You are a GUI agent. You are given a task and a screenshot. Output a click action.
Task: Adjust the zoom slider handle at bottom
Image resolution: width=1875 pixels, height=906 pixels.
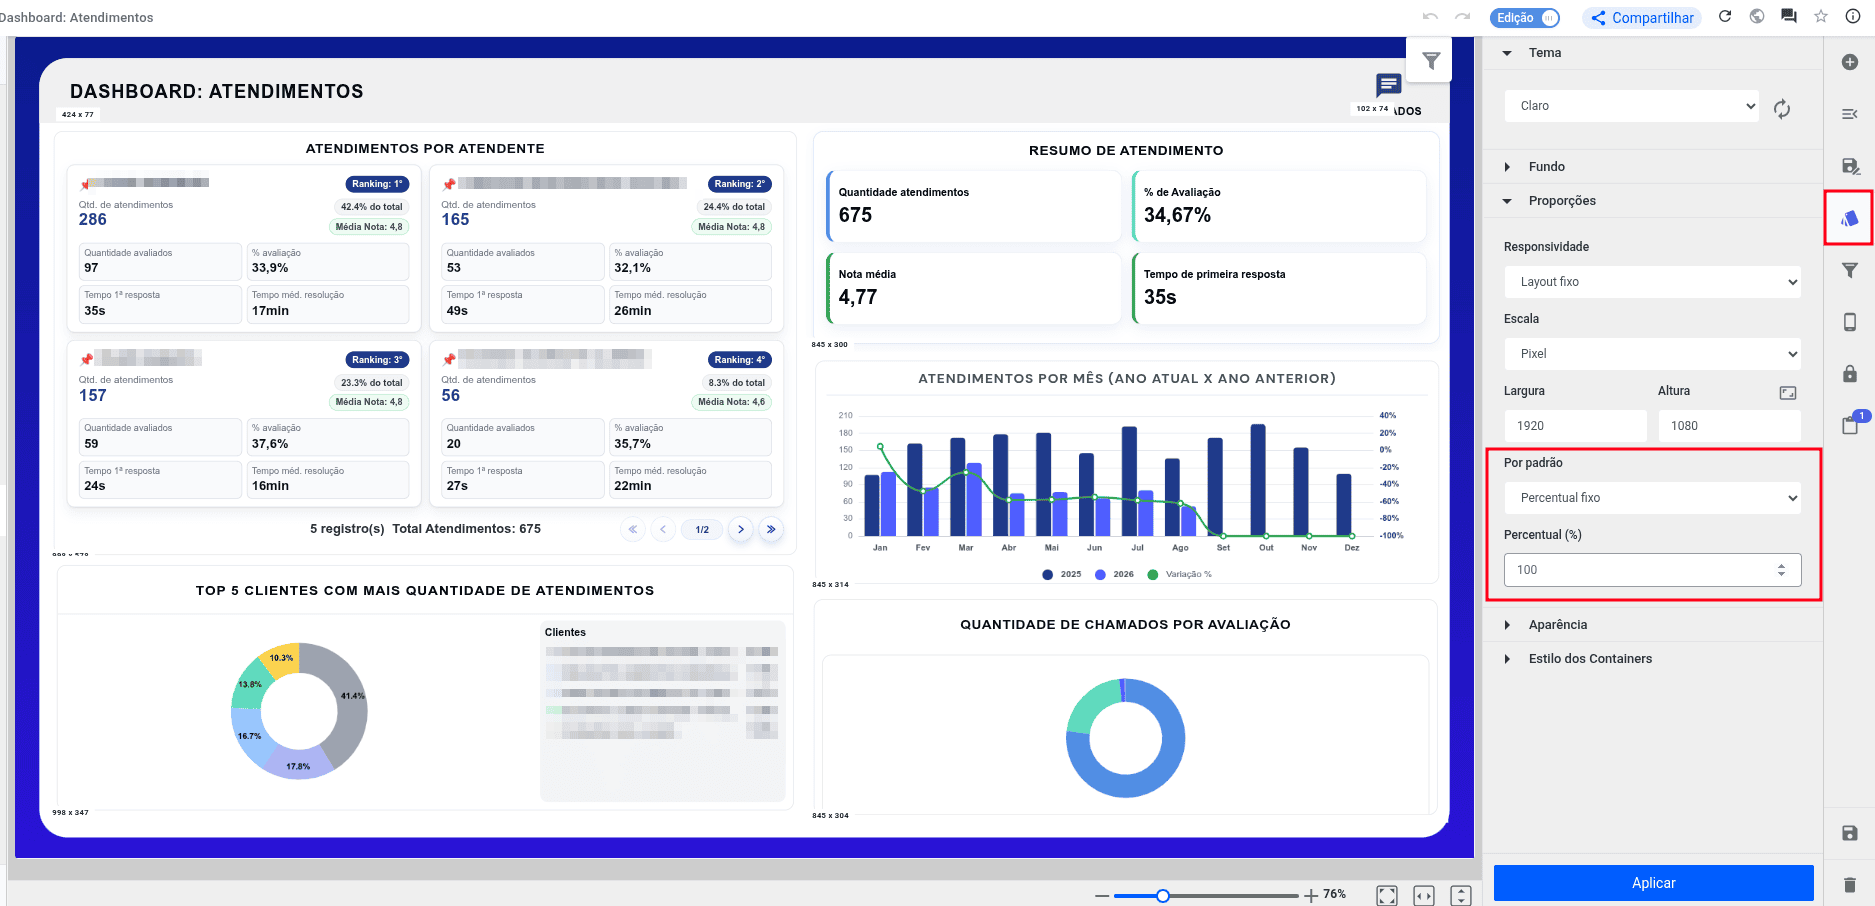pos(1162,896)
